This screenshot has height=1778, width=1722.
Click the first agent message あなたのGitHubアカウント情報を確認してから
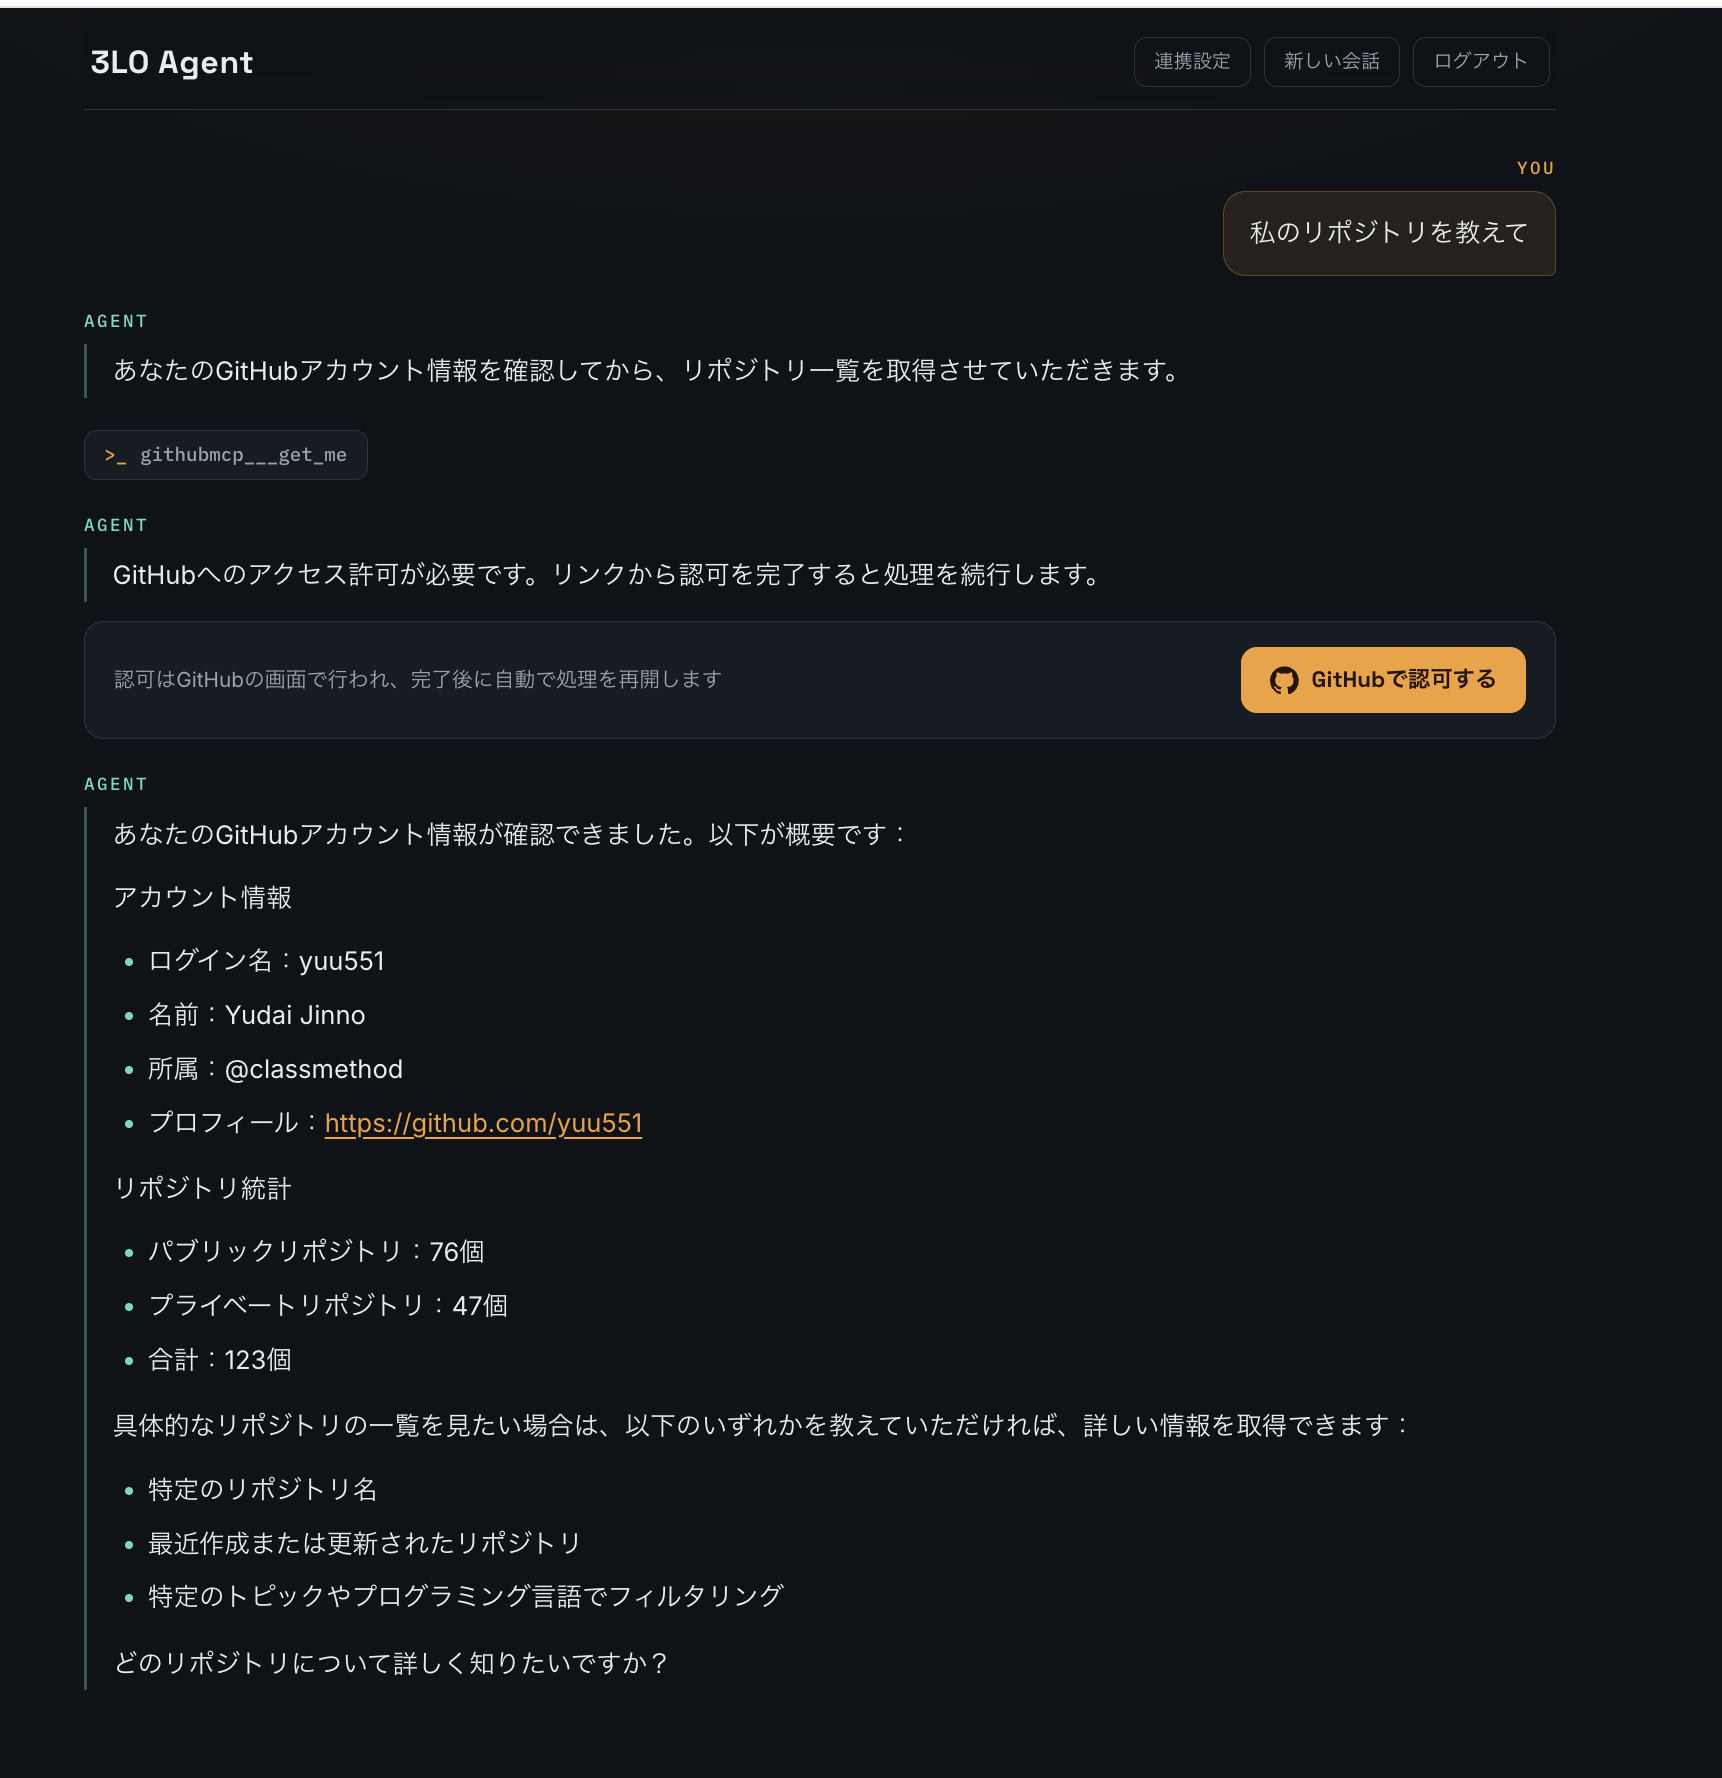point(649,371)
